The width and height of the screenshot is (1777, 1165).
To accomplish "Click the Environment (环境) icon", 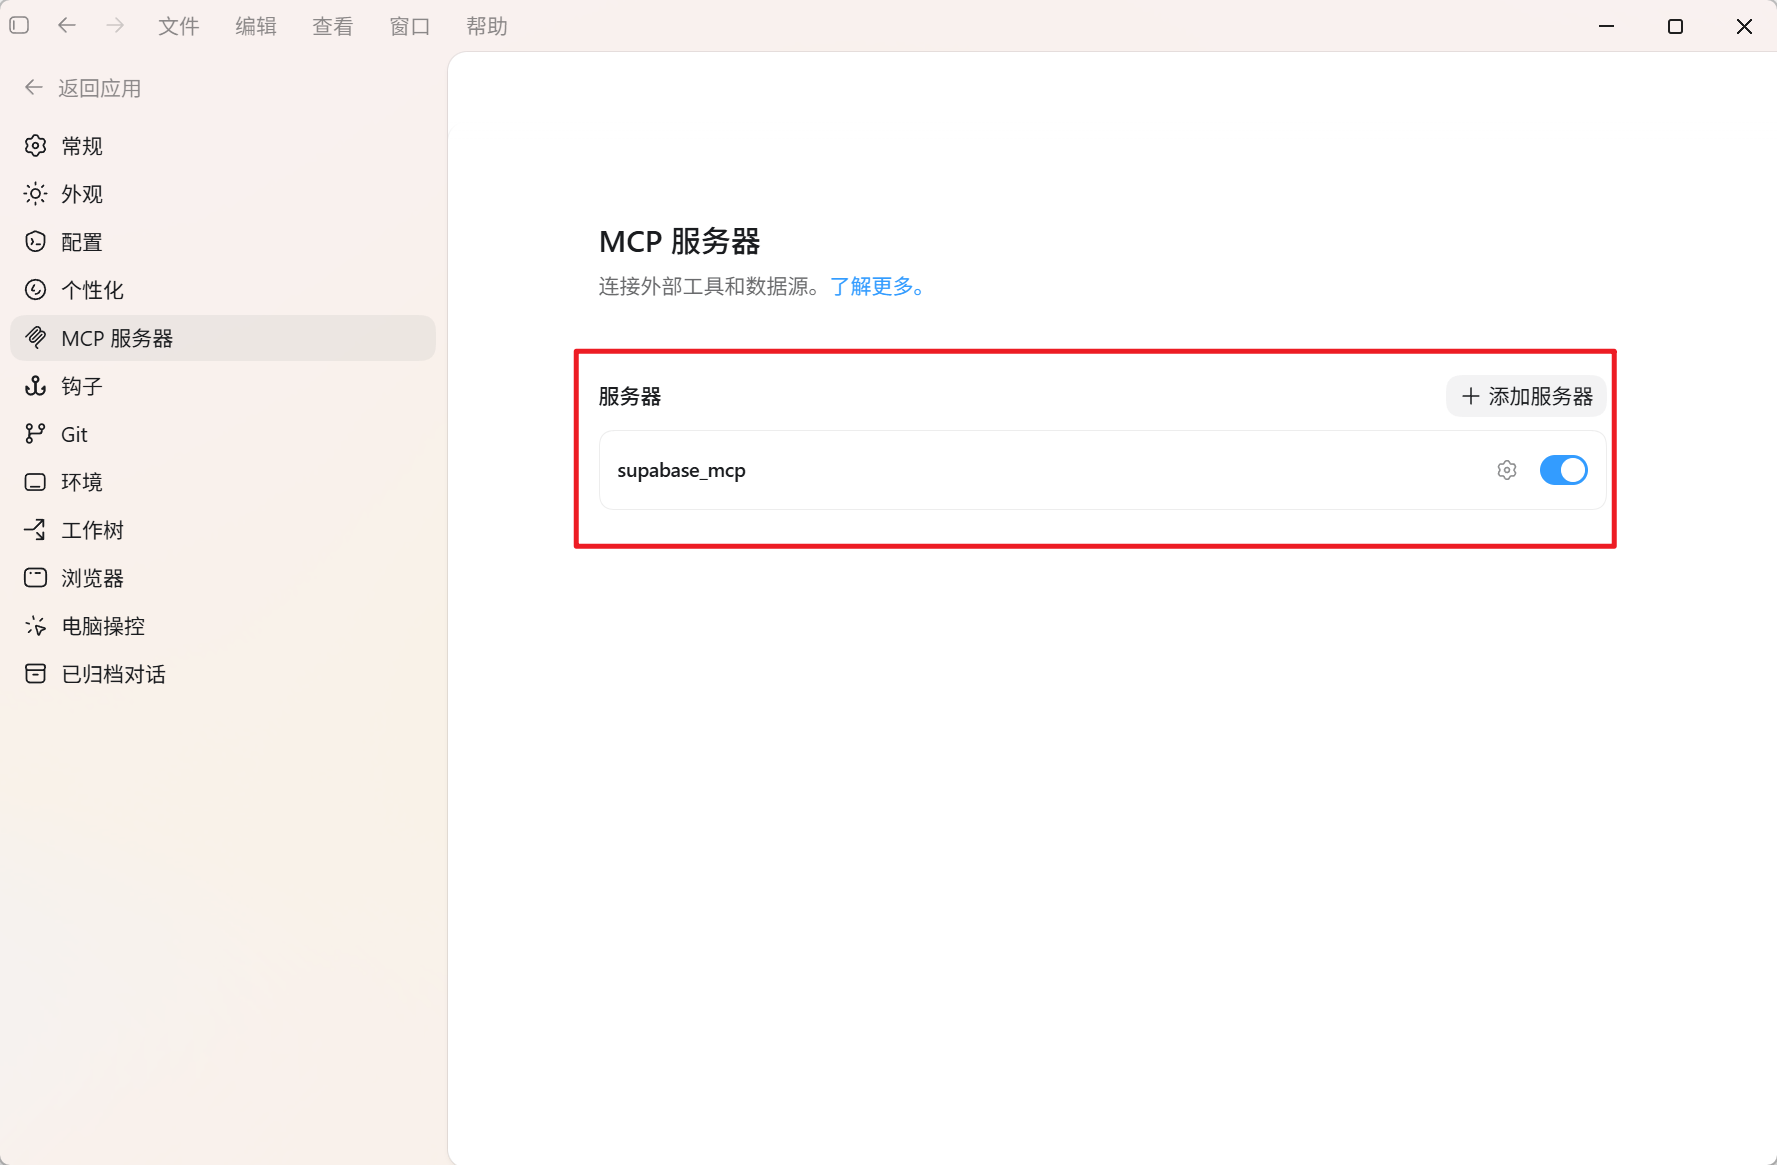I will coord(35,482).
